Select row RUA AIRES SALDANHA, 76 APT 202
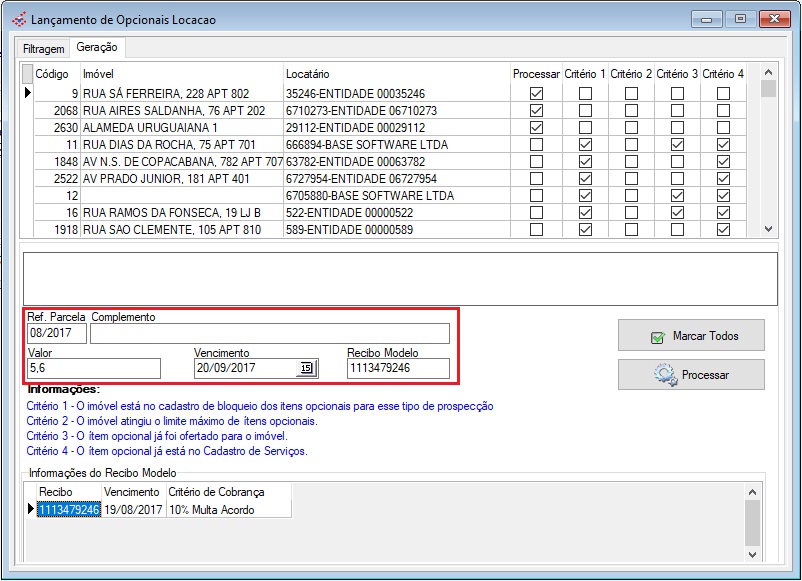The height and width of the screenshot is (581, 802). (x=173, y=111)
